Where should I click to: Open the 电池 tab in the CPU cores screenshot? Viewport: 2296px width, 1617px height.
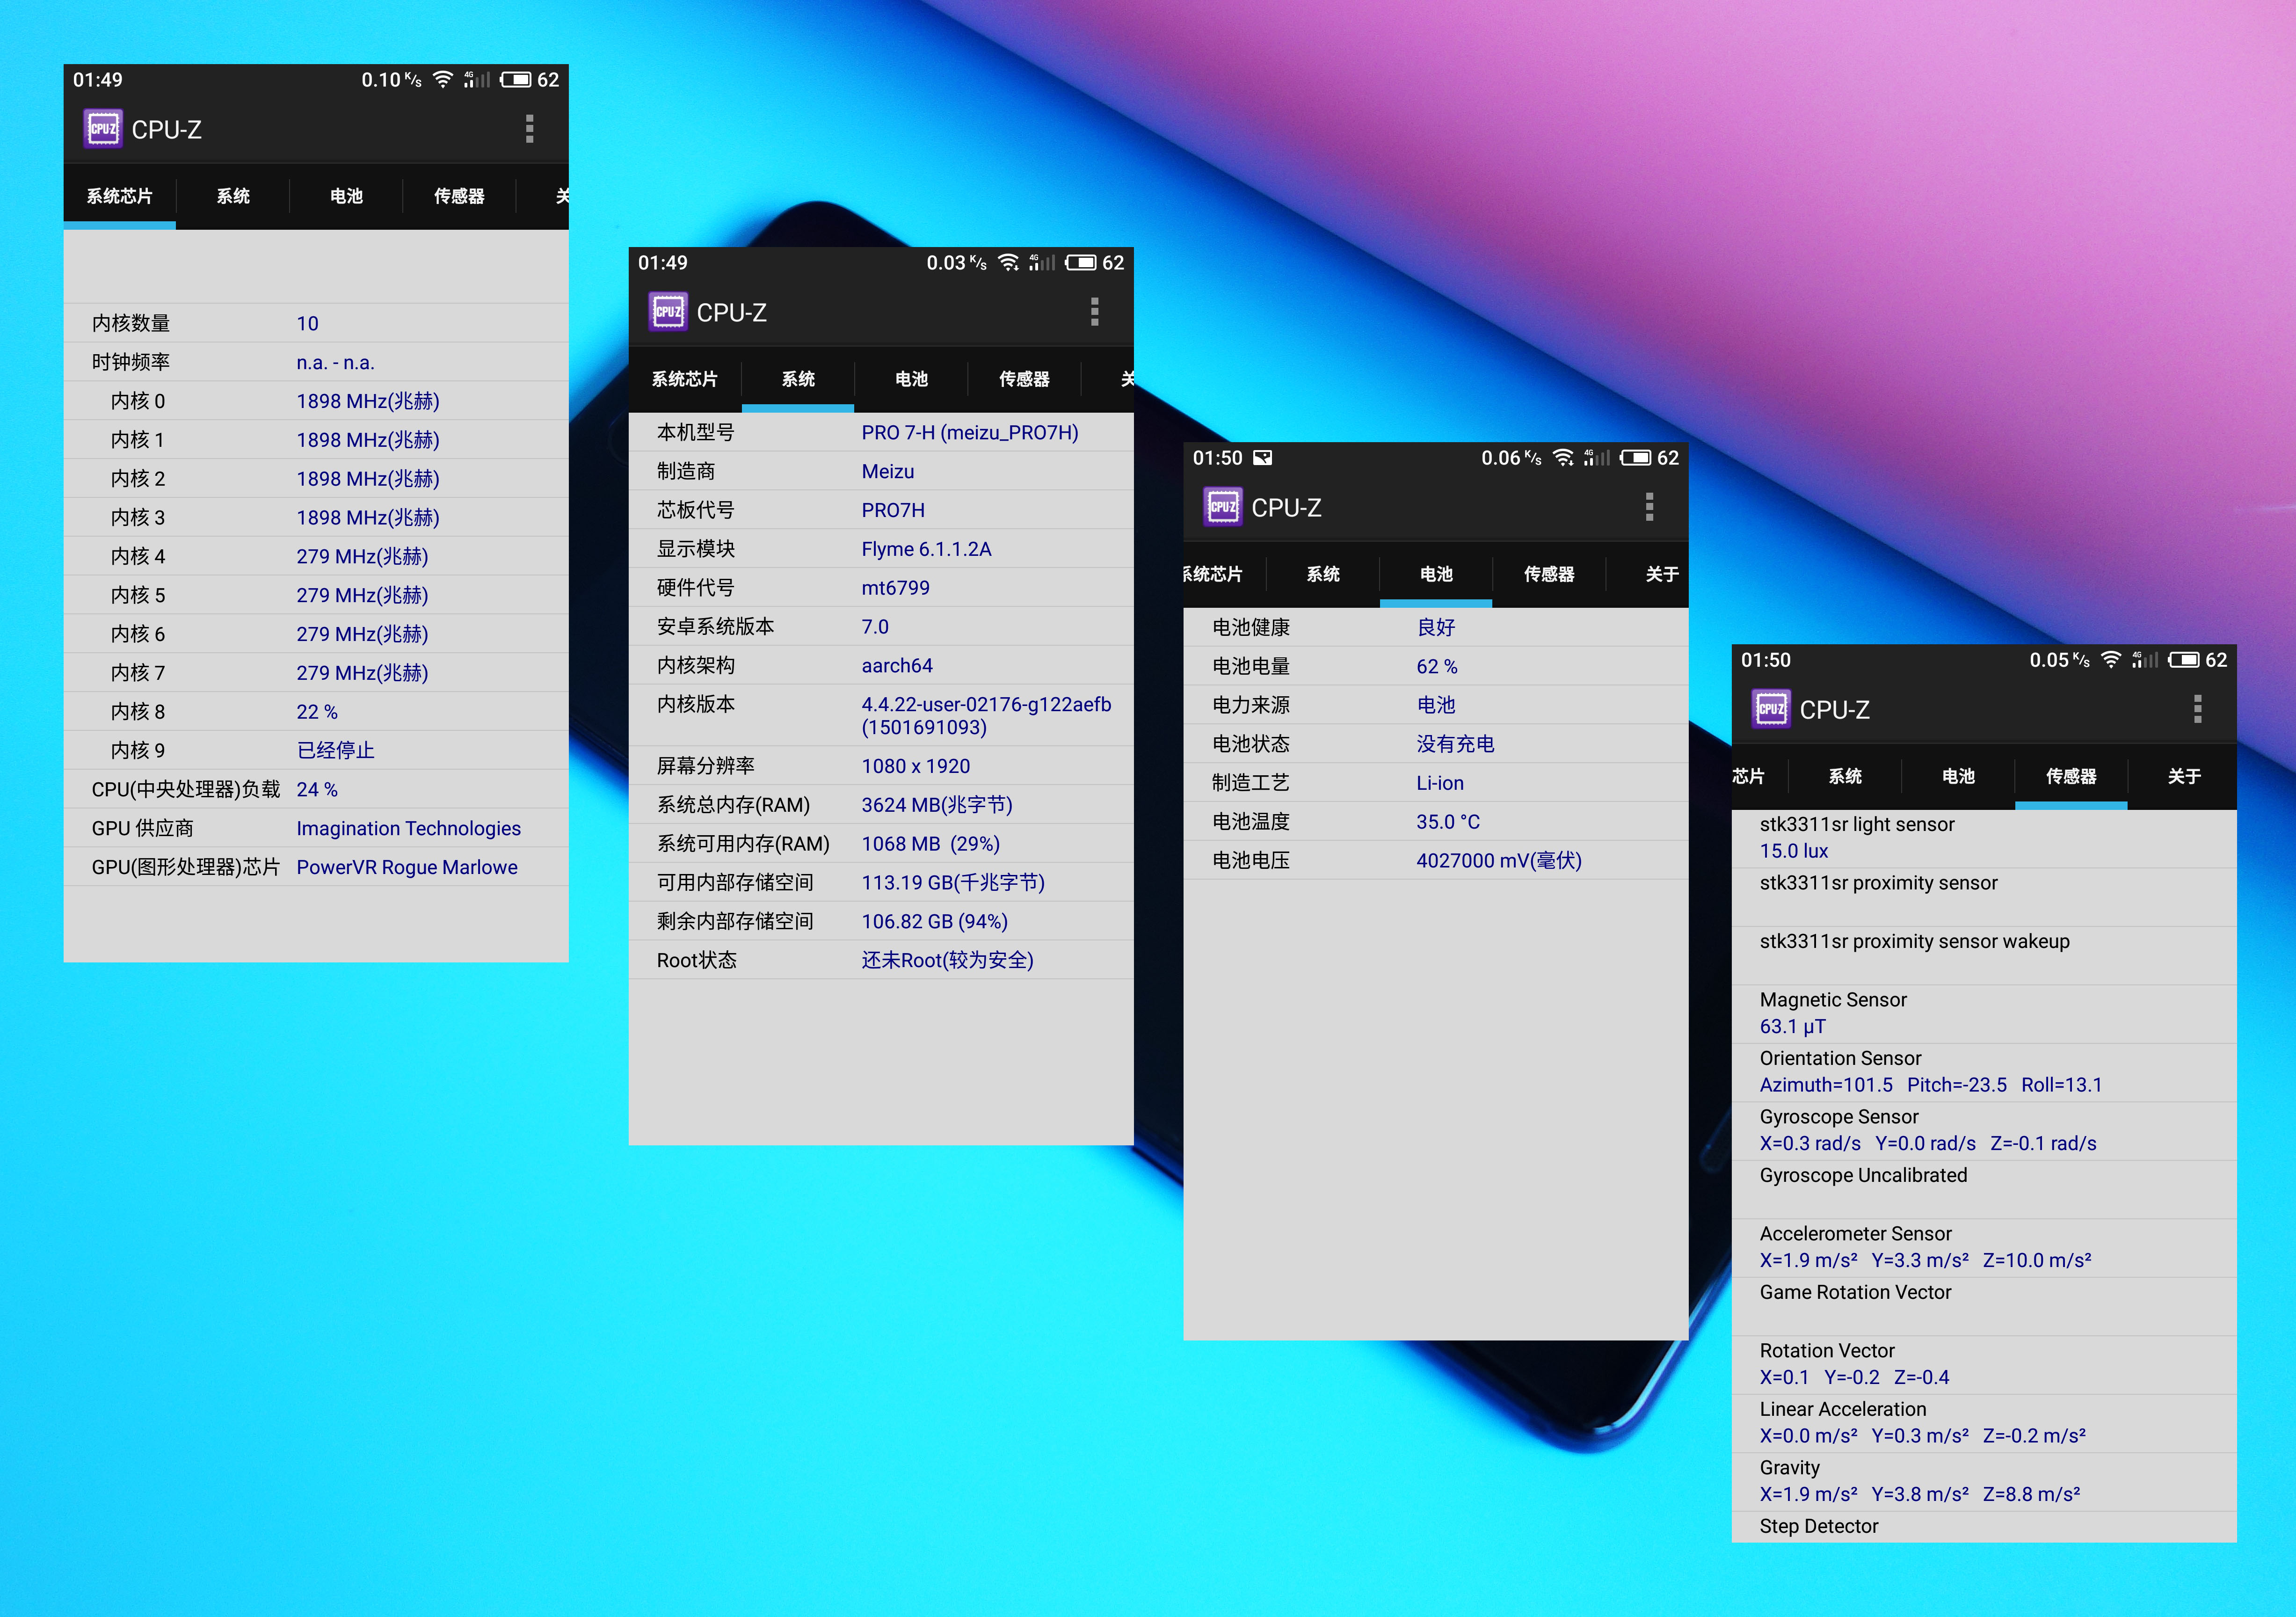(x=346, y=196)
